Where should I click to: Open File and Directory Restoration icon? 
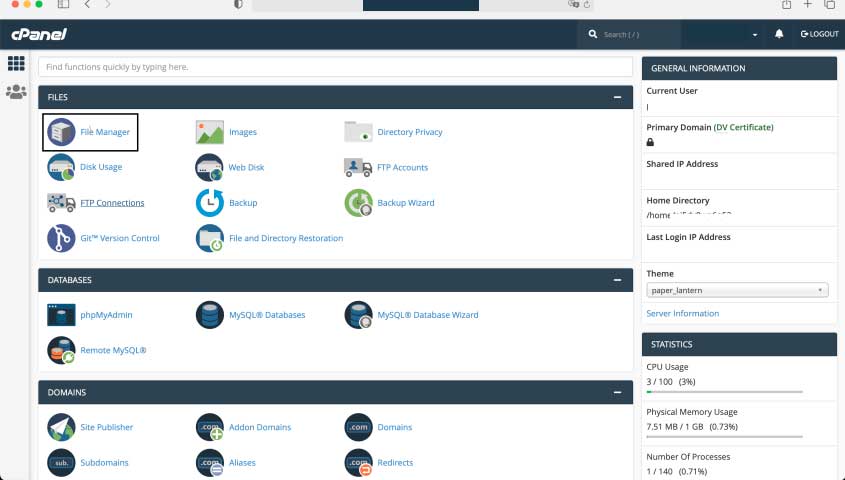[210, 238]
